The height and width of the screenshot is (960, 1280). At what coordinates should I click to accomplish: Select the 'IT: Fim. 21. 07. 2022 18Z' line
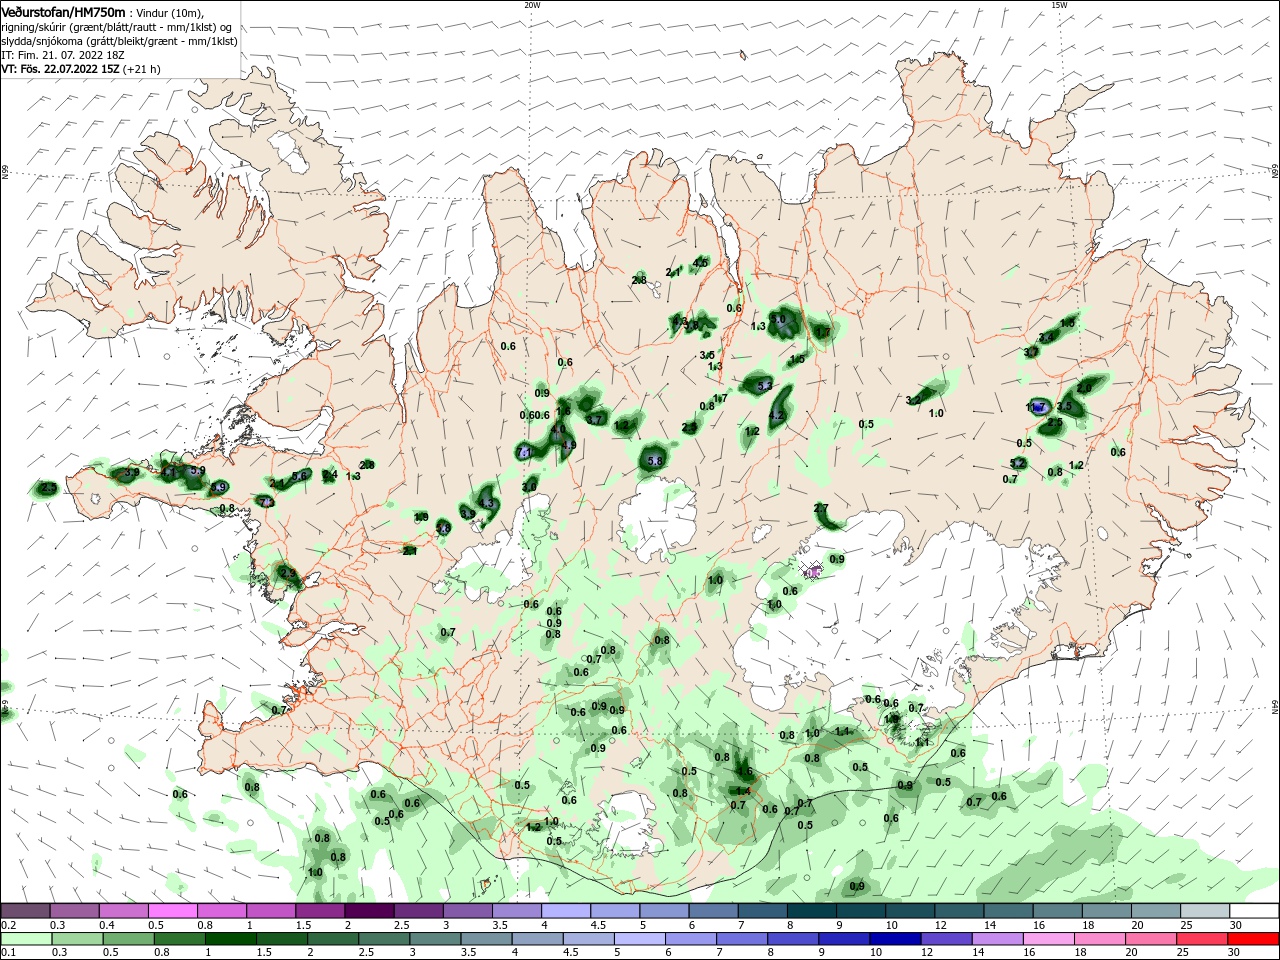coord(61,55)
